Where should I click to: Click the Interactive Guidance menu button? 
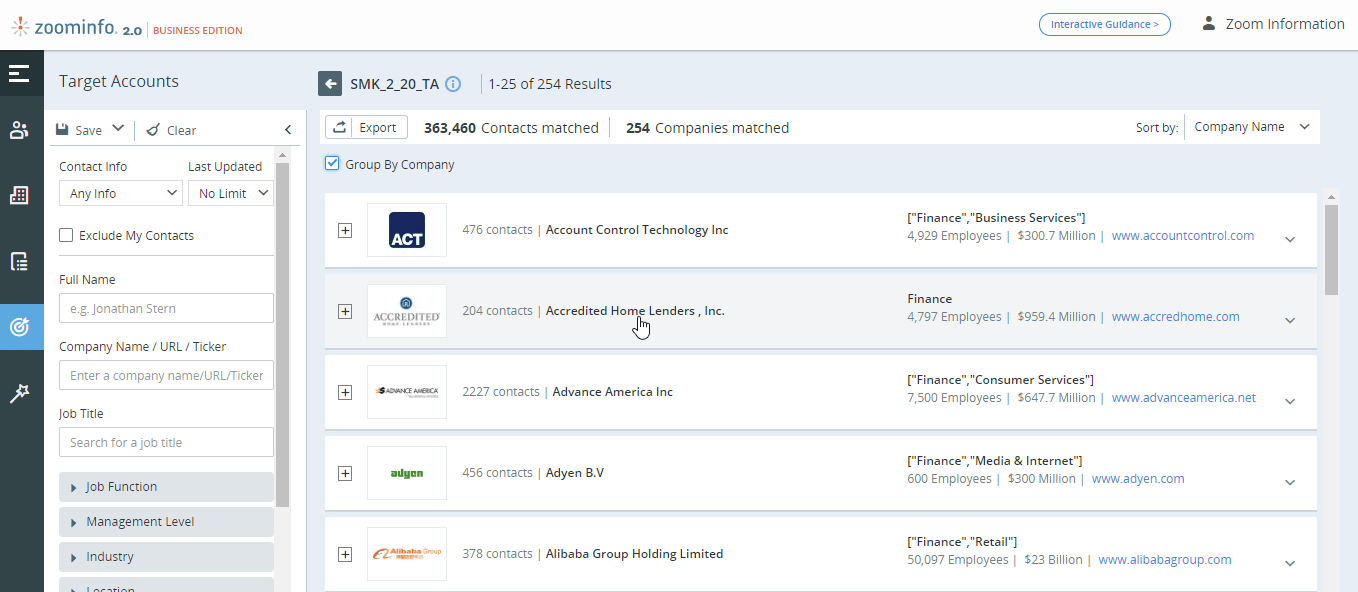1104,24
